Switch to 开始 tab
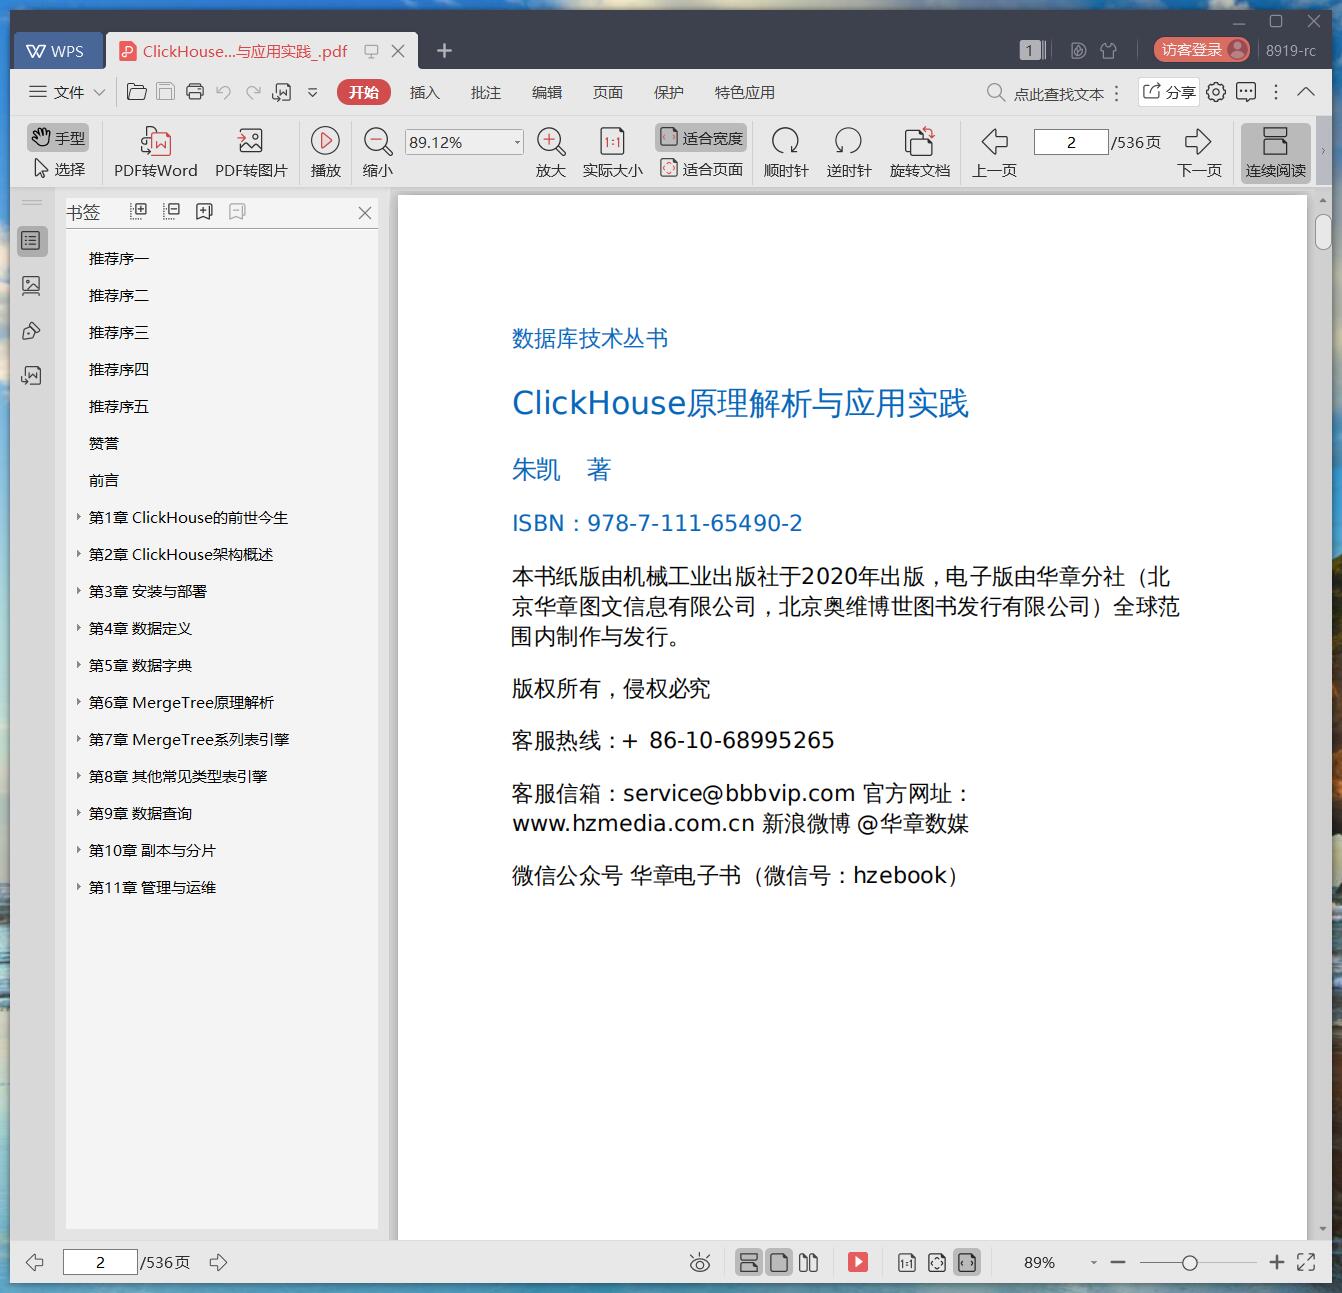The width and height of the screenshot is (1342, 1293). [364, 92]
